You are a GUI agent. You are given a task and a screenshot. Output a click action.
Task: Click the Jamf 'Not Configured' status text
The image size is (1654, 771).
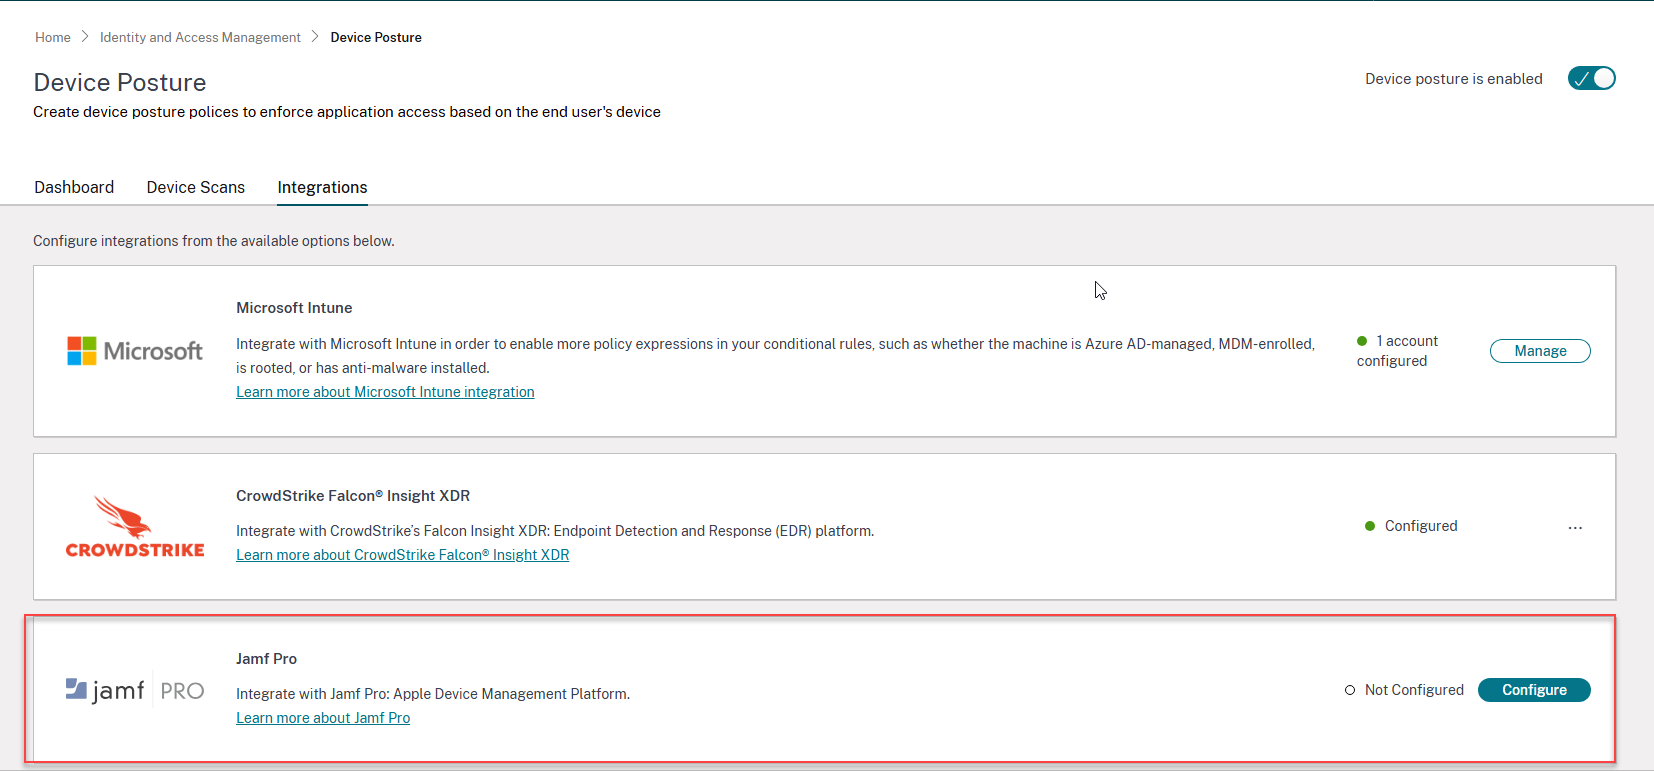pyautogui.click(x=1414, y=690)
